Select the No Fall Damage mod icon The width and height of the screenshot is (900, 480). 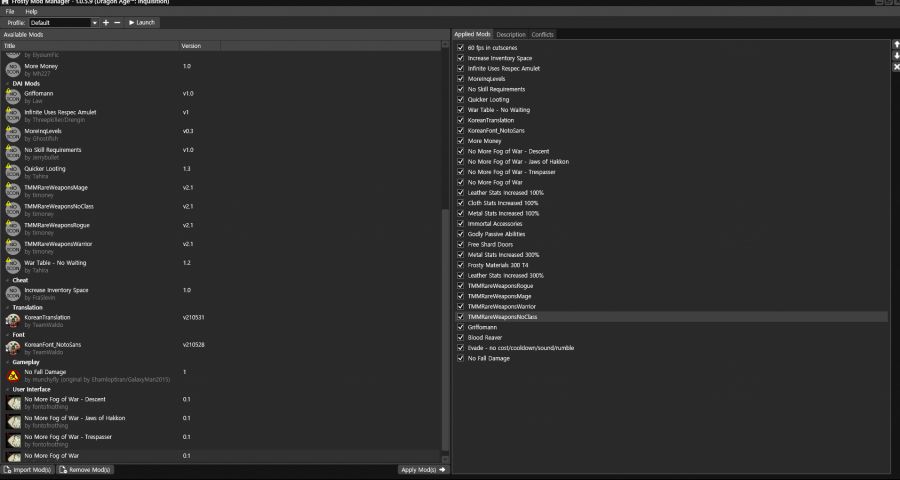[14, 375]
